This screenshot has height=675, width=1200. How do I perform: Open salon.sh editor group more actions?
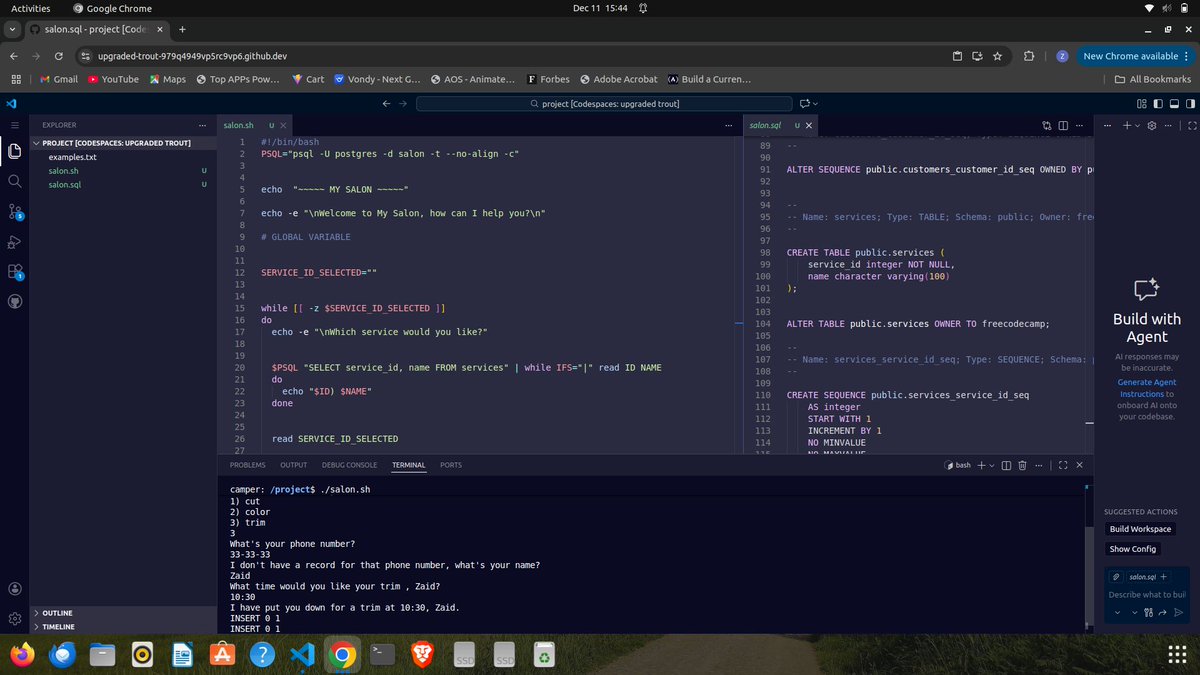(728, 125)
